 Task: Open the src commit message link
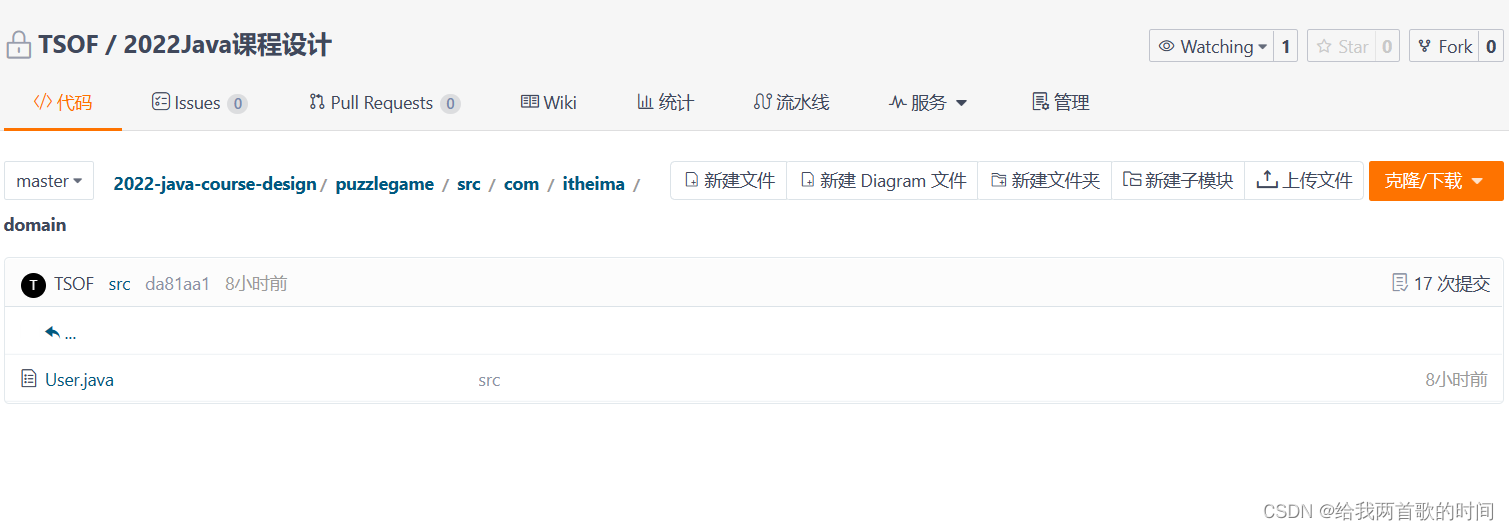click(120, 284)
